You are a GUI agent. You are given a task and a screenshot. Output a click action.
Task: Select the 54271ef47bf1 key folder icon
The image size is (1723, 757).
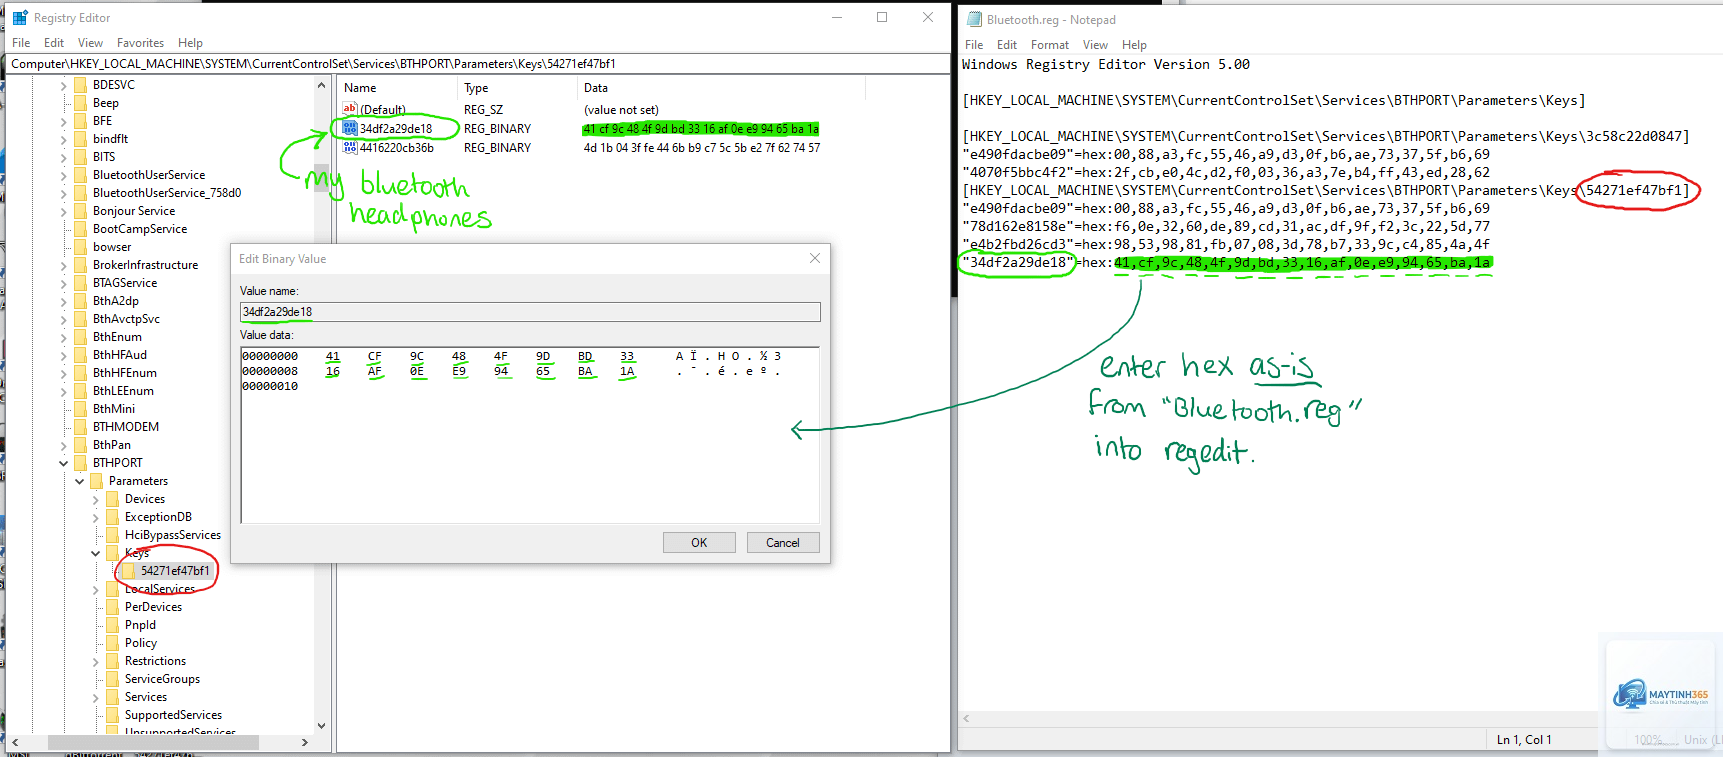[128, 571]
